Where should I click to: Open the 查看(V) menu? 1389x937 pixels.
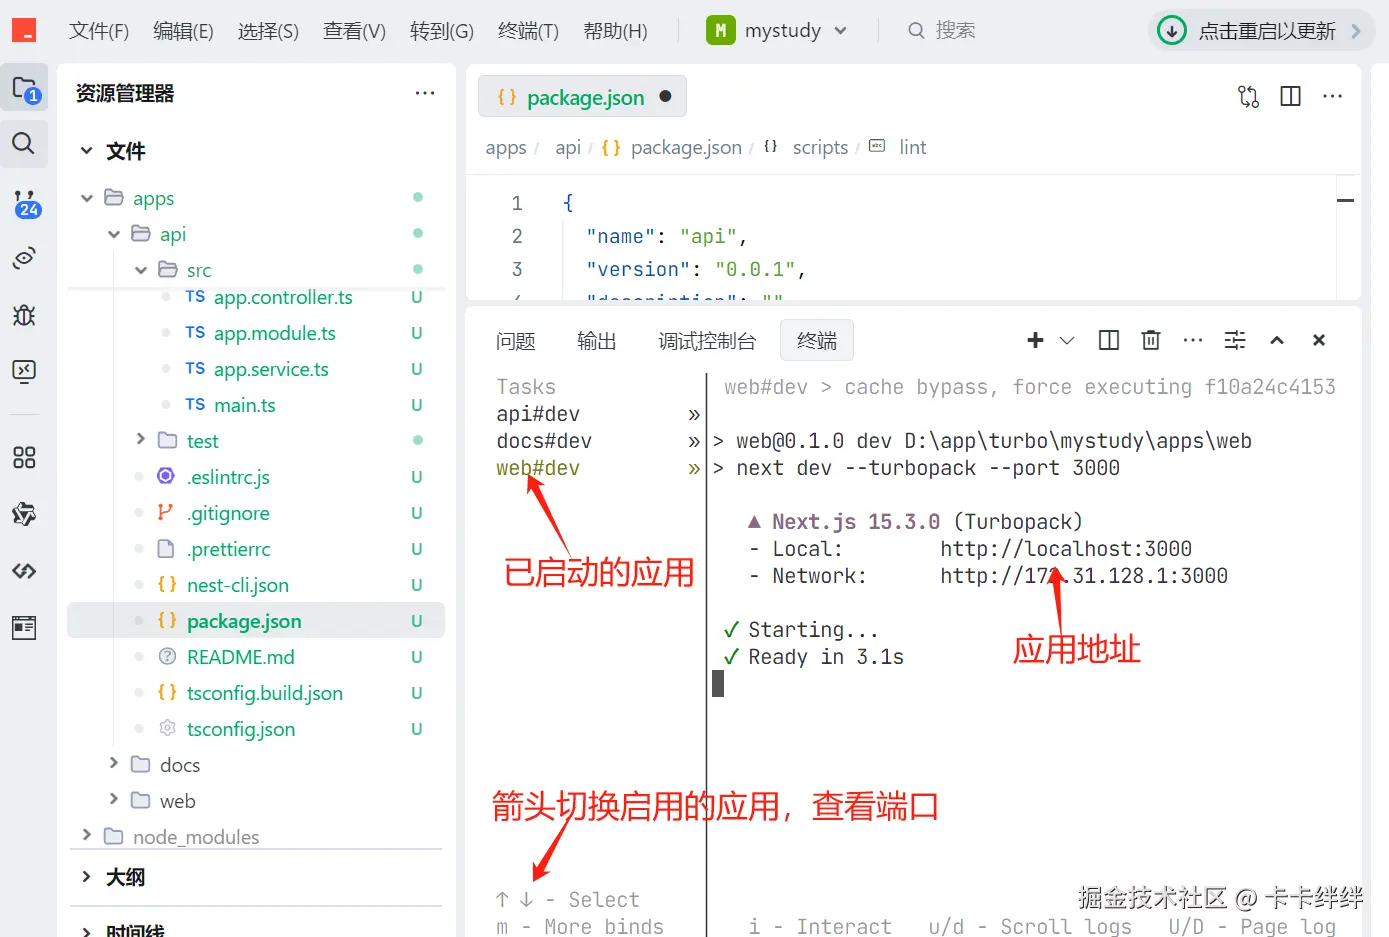coord(354,31)
